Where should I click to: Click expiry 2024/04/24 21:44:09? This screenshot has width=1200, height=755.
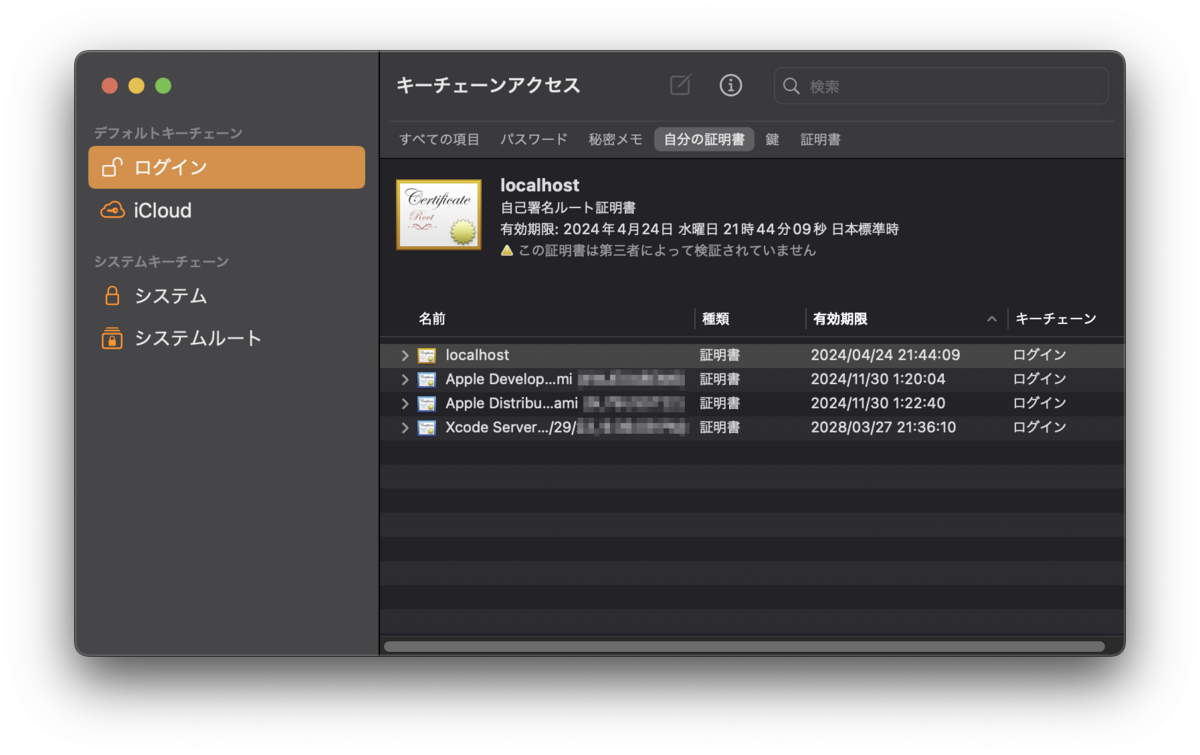point(885,355)
